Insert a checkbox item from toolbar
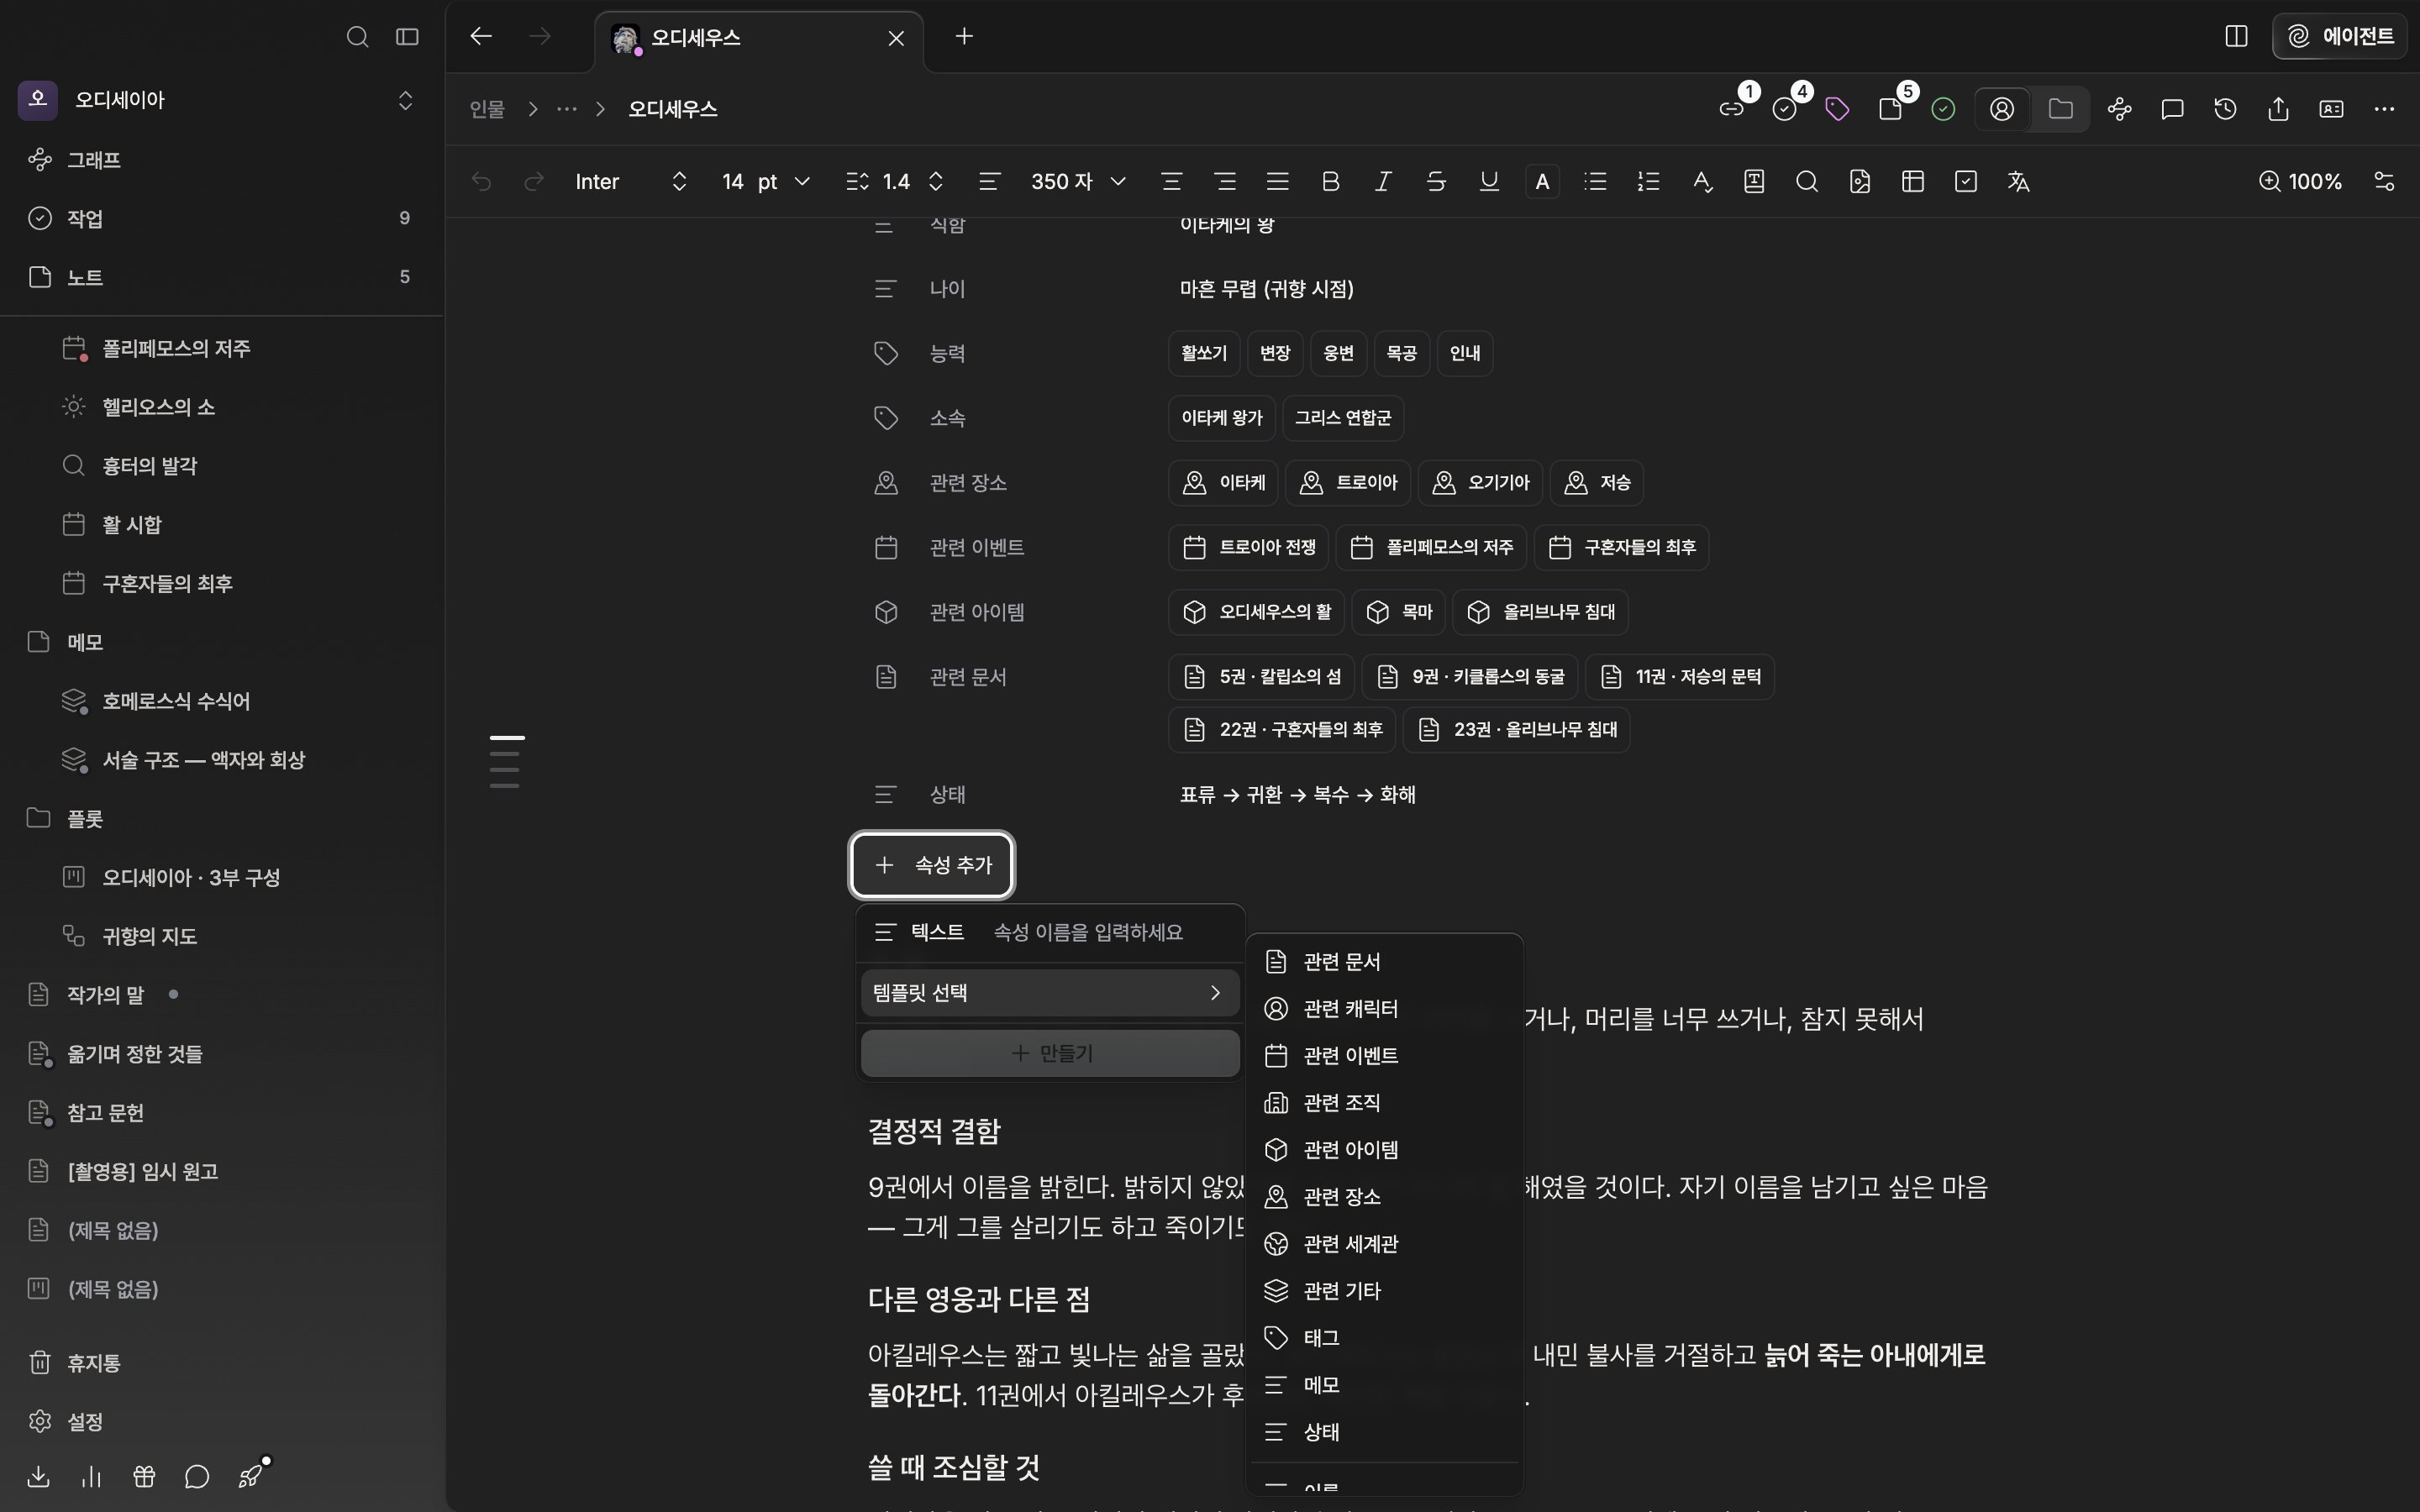The image size is (2420, 1512). pyautogui.click(x=1966, y=181)
